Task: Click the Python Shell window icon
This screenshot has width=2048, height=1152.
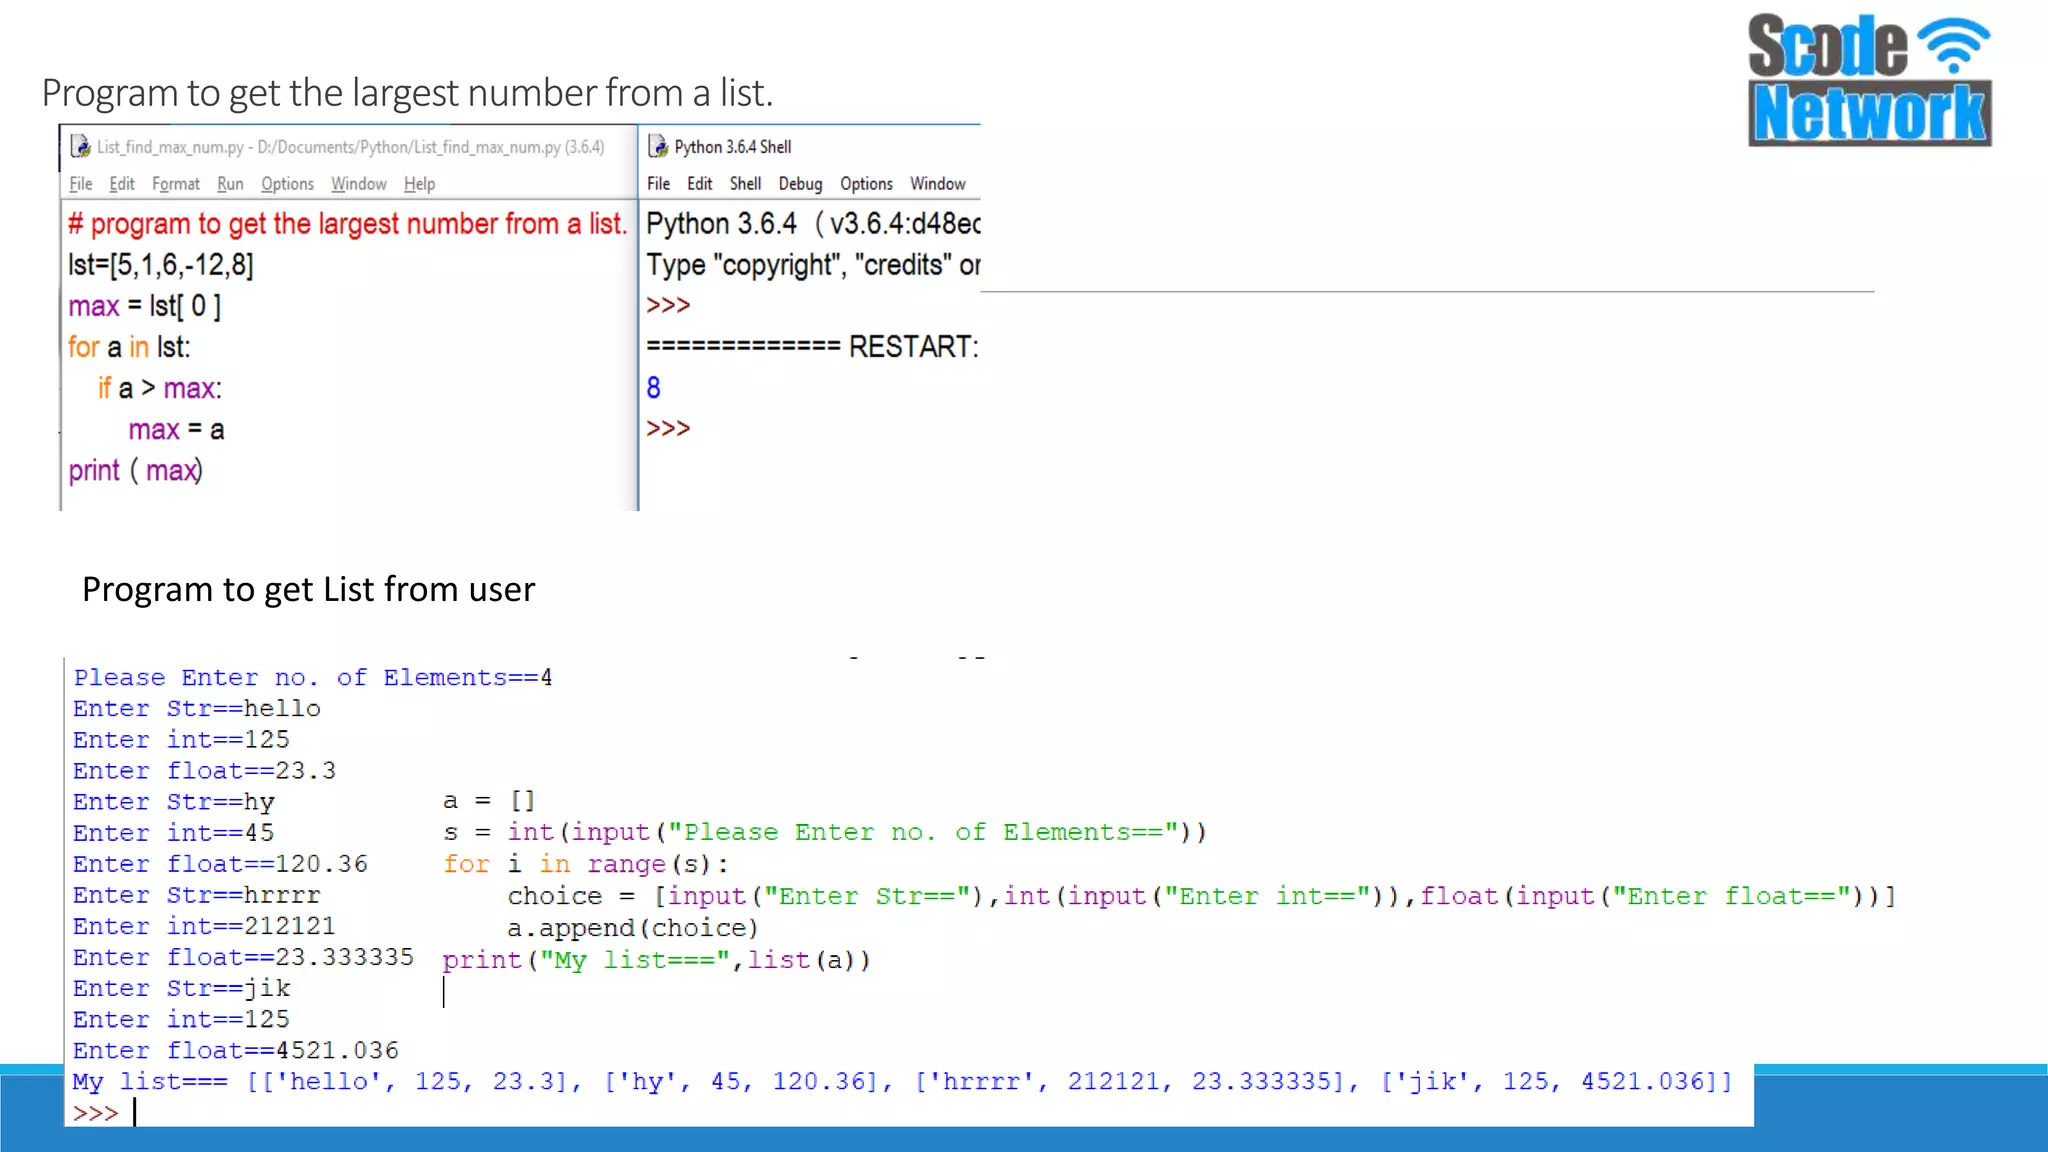Action: 657,147
